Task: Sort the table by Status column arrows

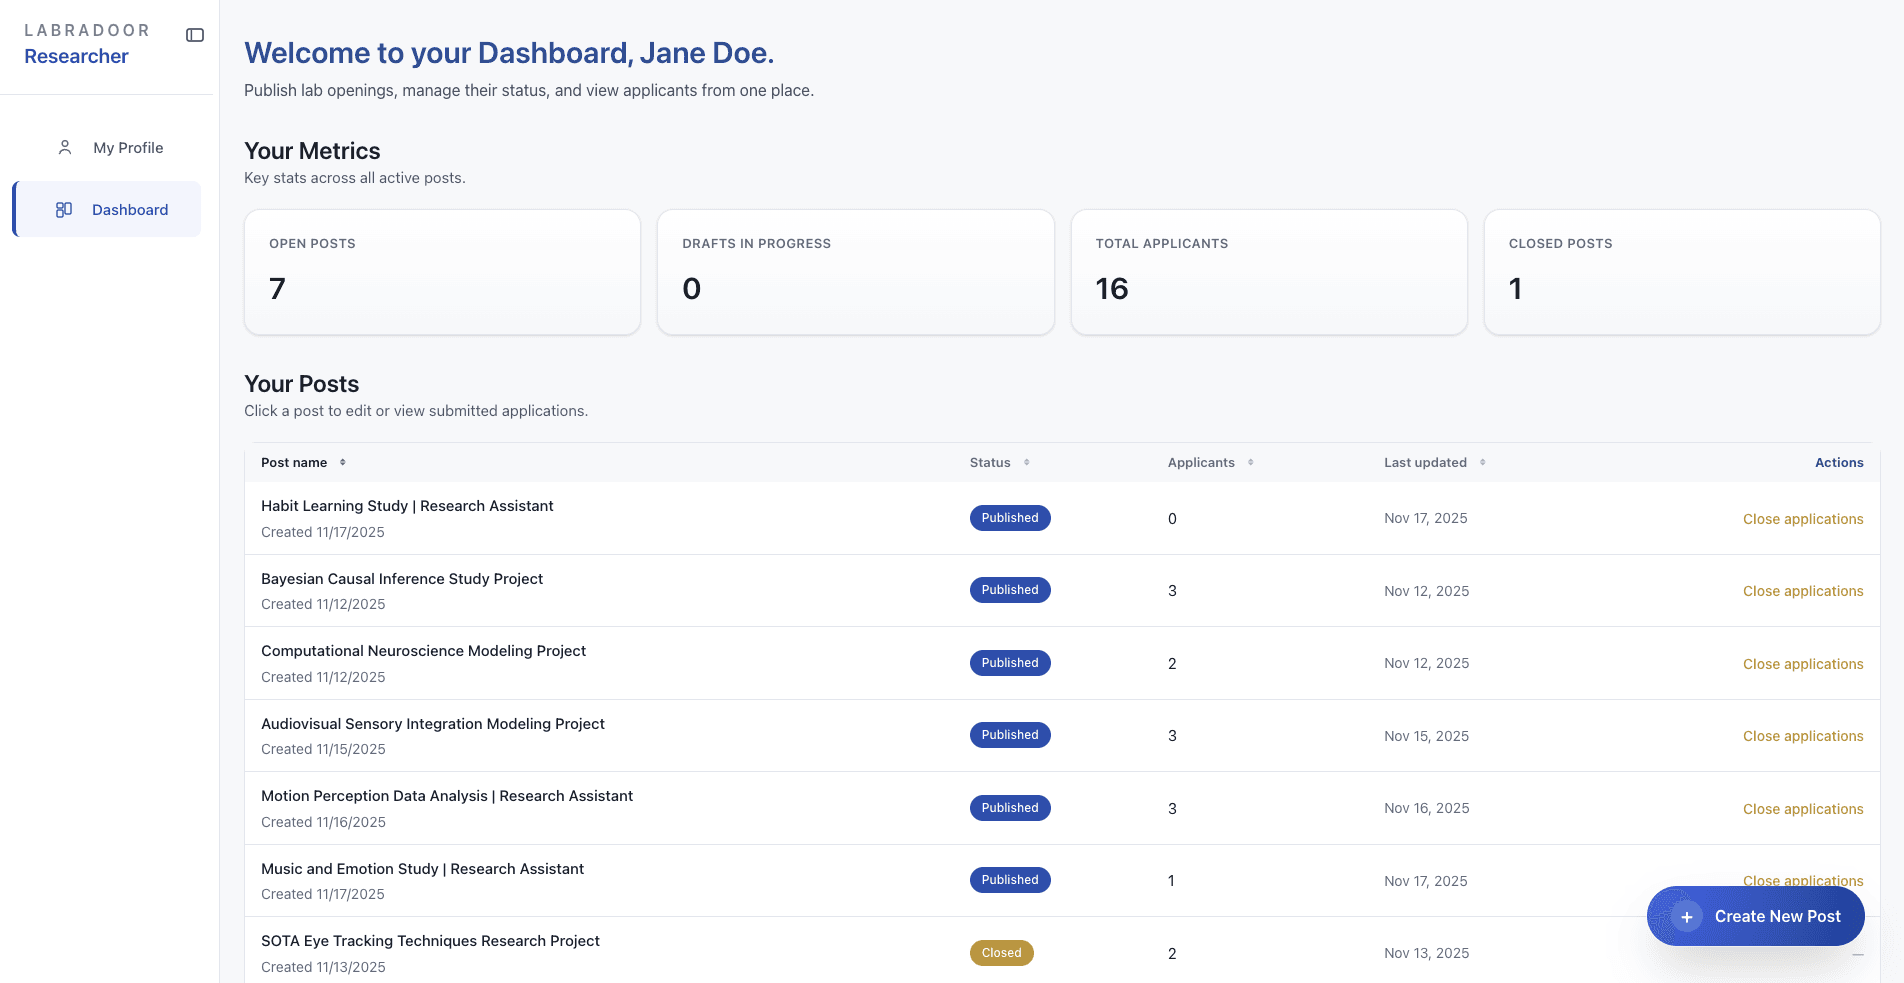Action: pyautogui.click(x=1029, y=462)
